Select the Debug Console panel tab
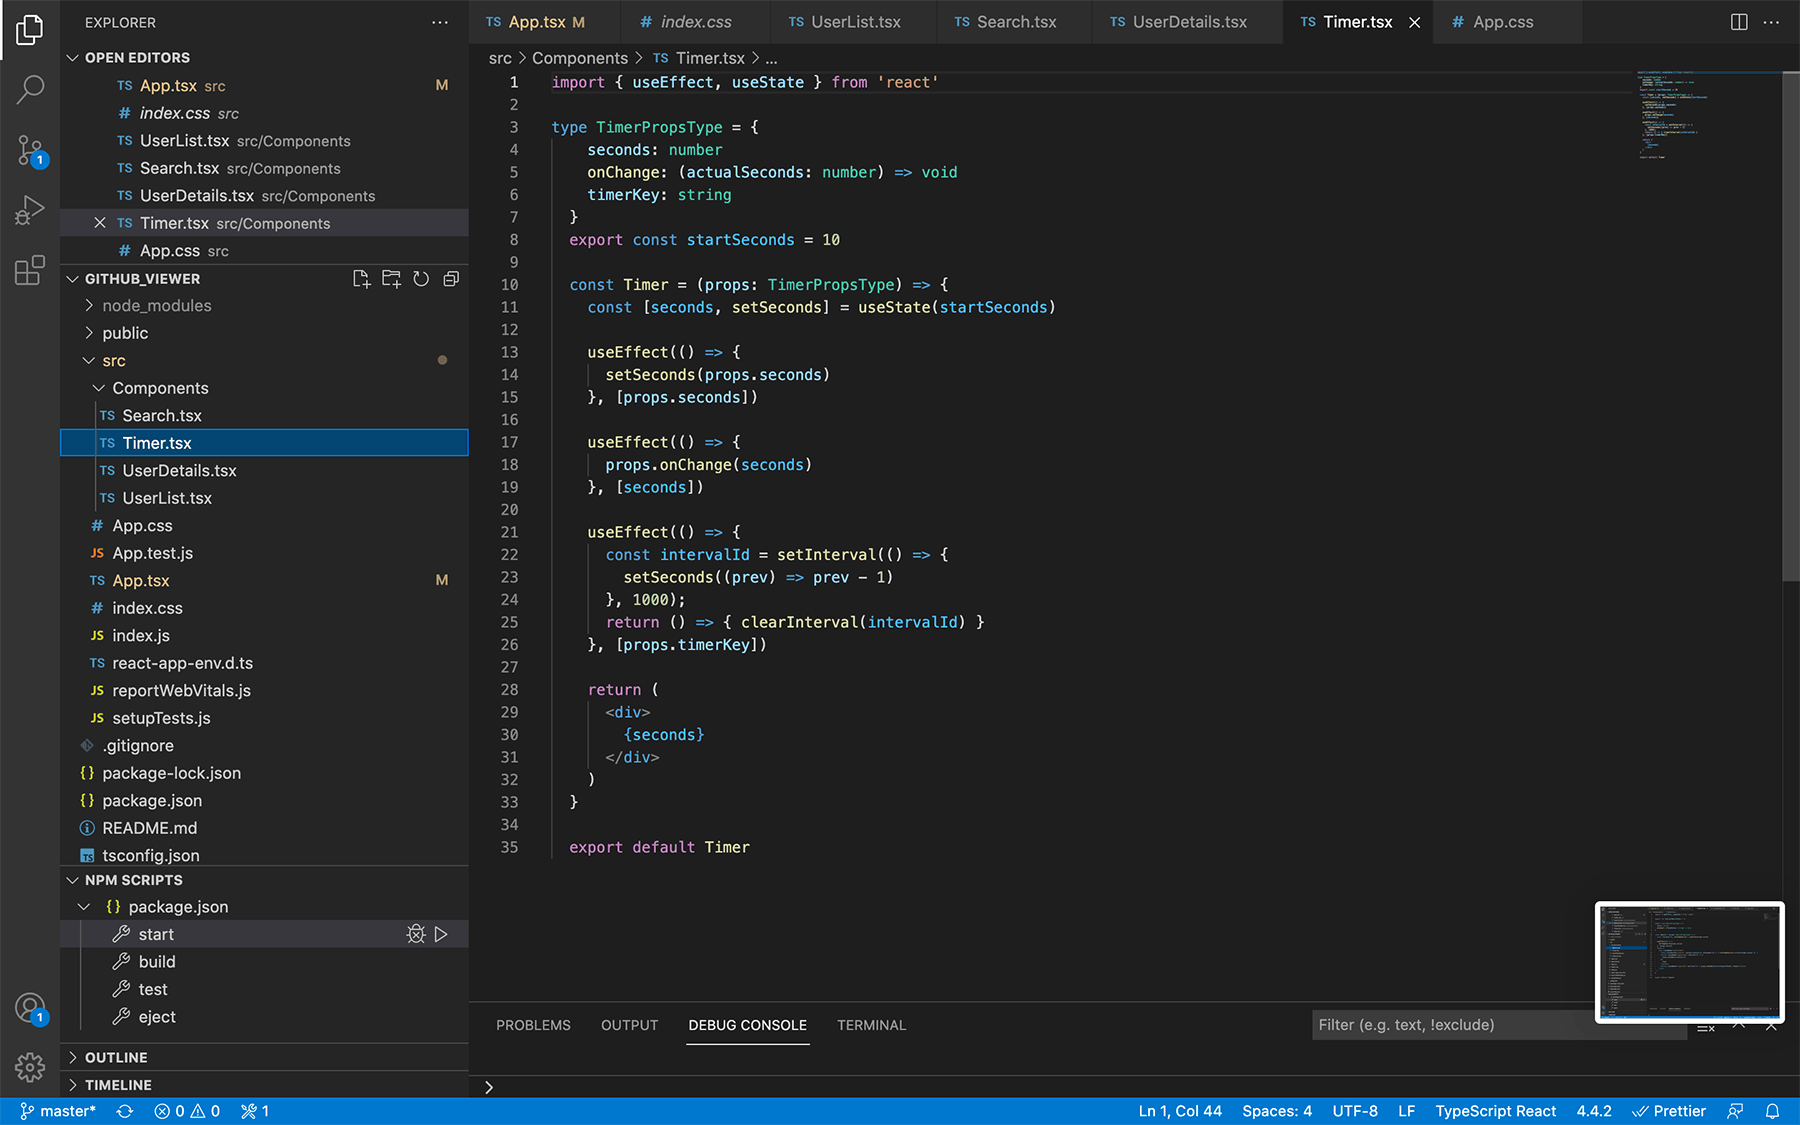1800x1125 pixels. pyautogui.click(x=747, y=1025)
